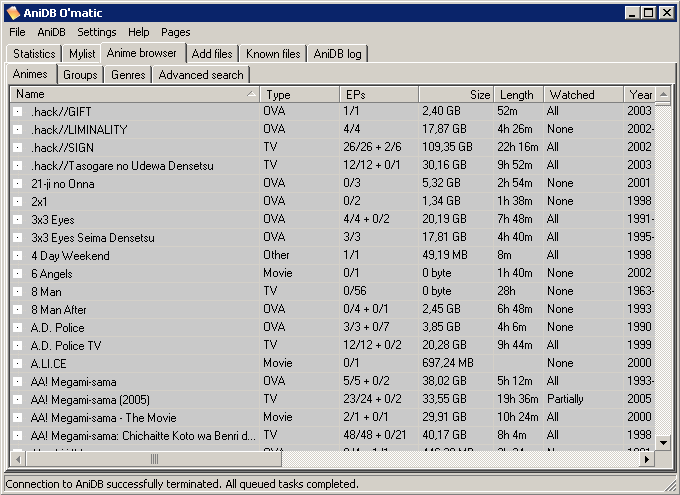680x495 pixels.
Task: Select the Anime browser tab
Action: [142, 53]
